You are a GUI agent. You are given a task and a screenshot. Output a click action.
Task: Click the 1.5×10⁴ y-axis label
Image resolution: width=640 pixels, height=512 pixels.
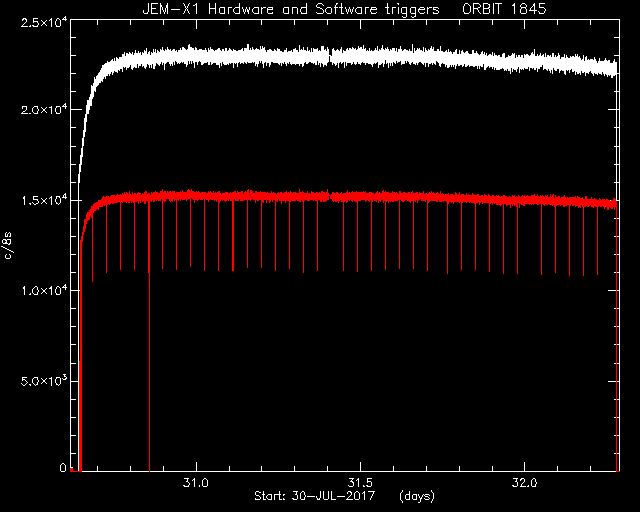coord(44,200)
